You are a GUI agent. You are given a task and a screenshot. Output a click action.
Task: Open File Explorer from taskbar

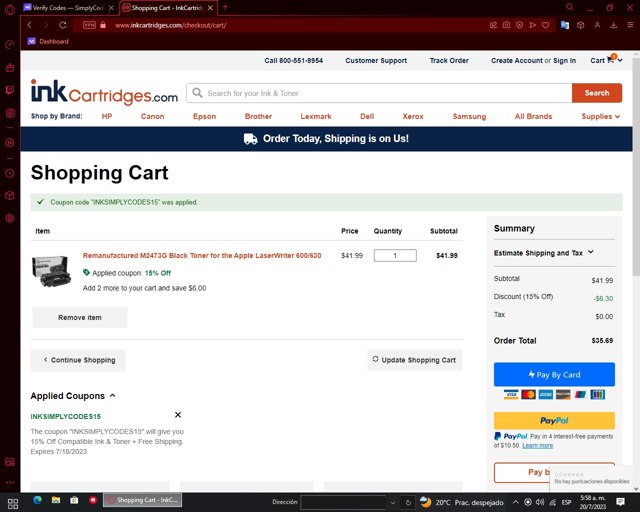pyautogui.click(x=56, y=500)
